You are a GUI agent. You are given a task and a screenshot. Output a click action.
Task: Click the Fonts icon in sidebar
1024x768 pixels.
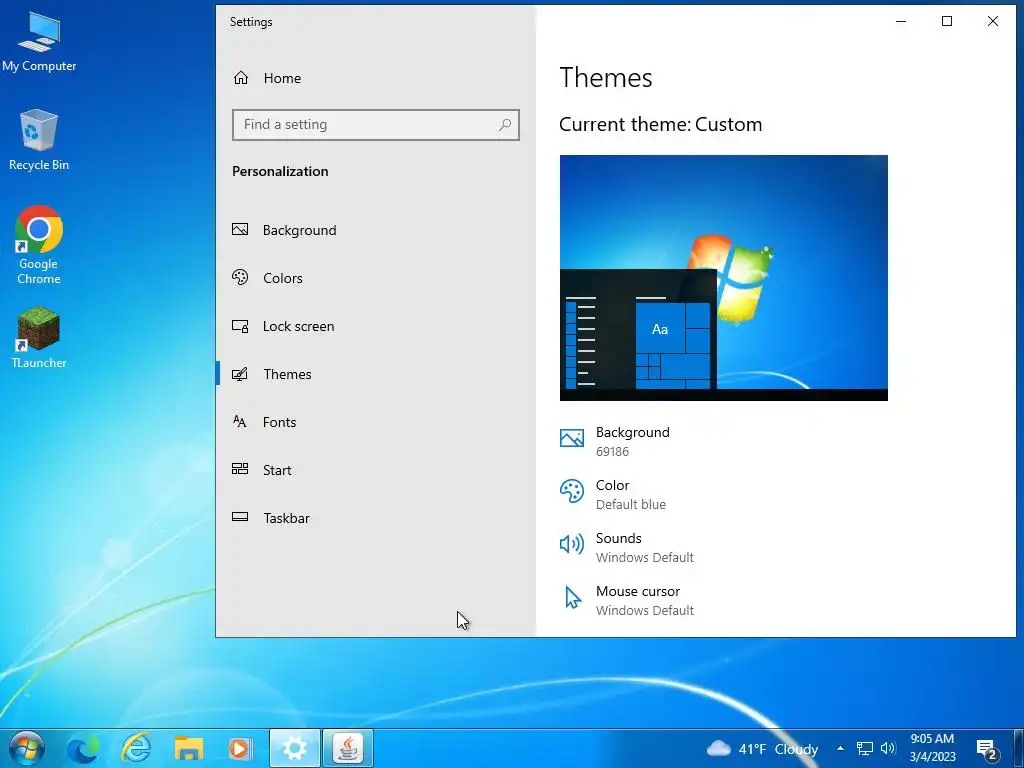coord(240,421)
